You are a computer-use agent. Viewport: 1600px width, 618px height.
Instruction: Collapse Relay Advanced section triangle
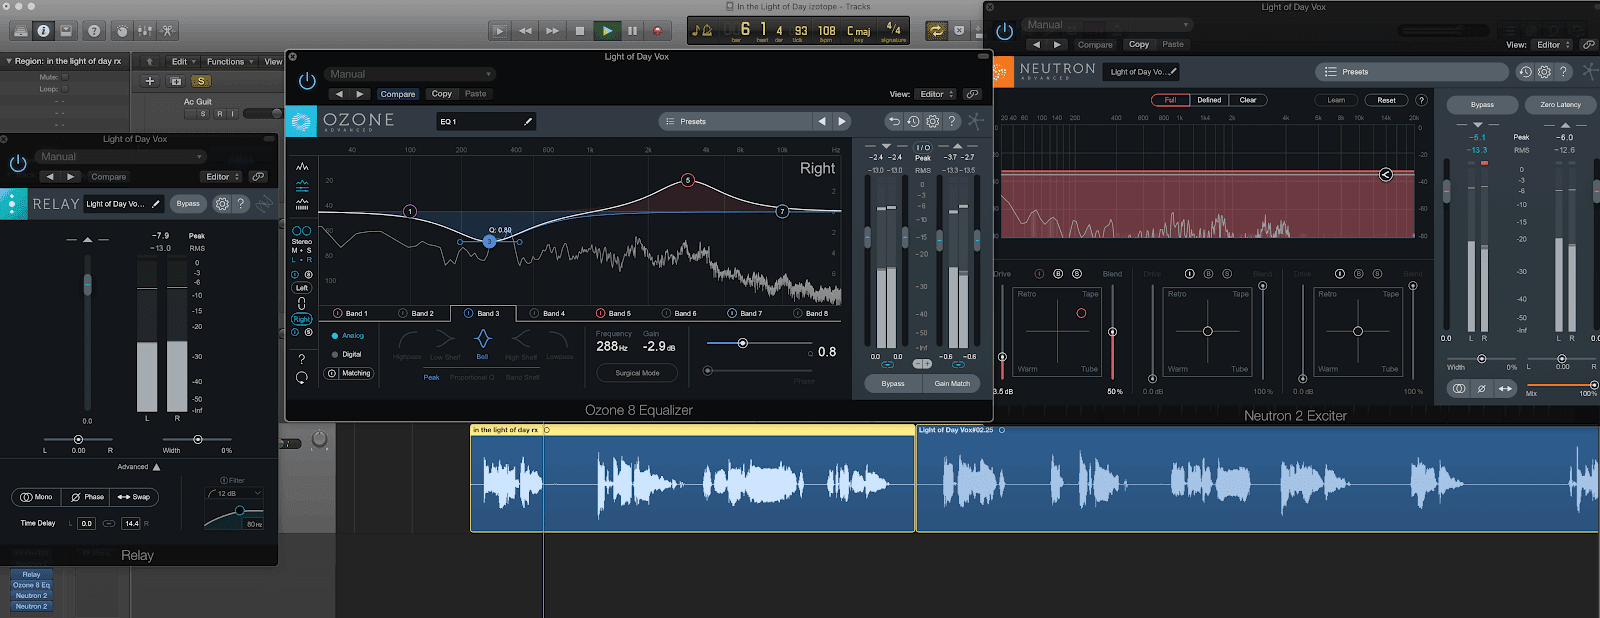click(x=156, y=467)
